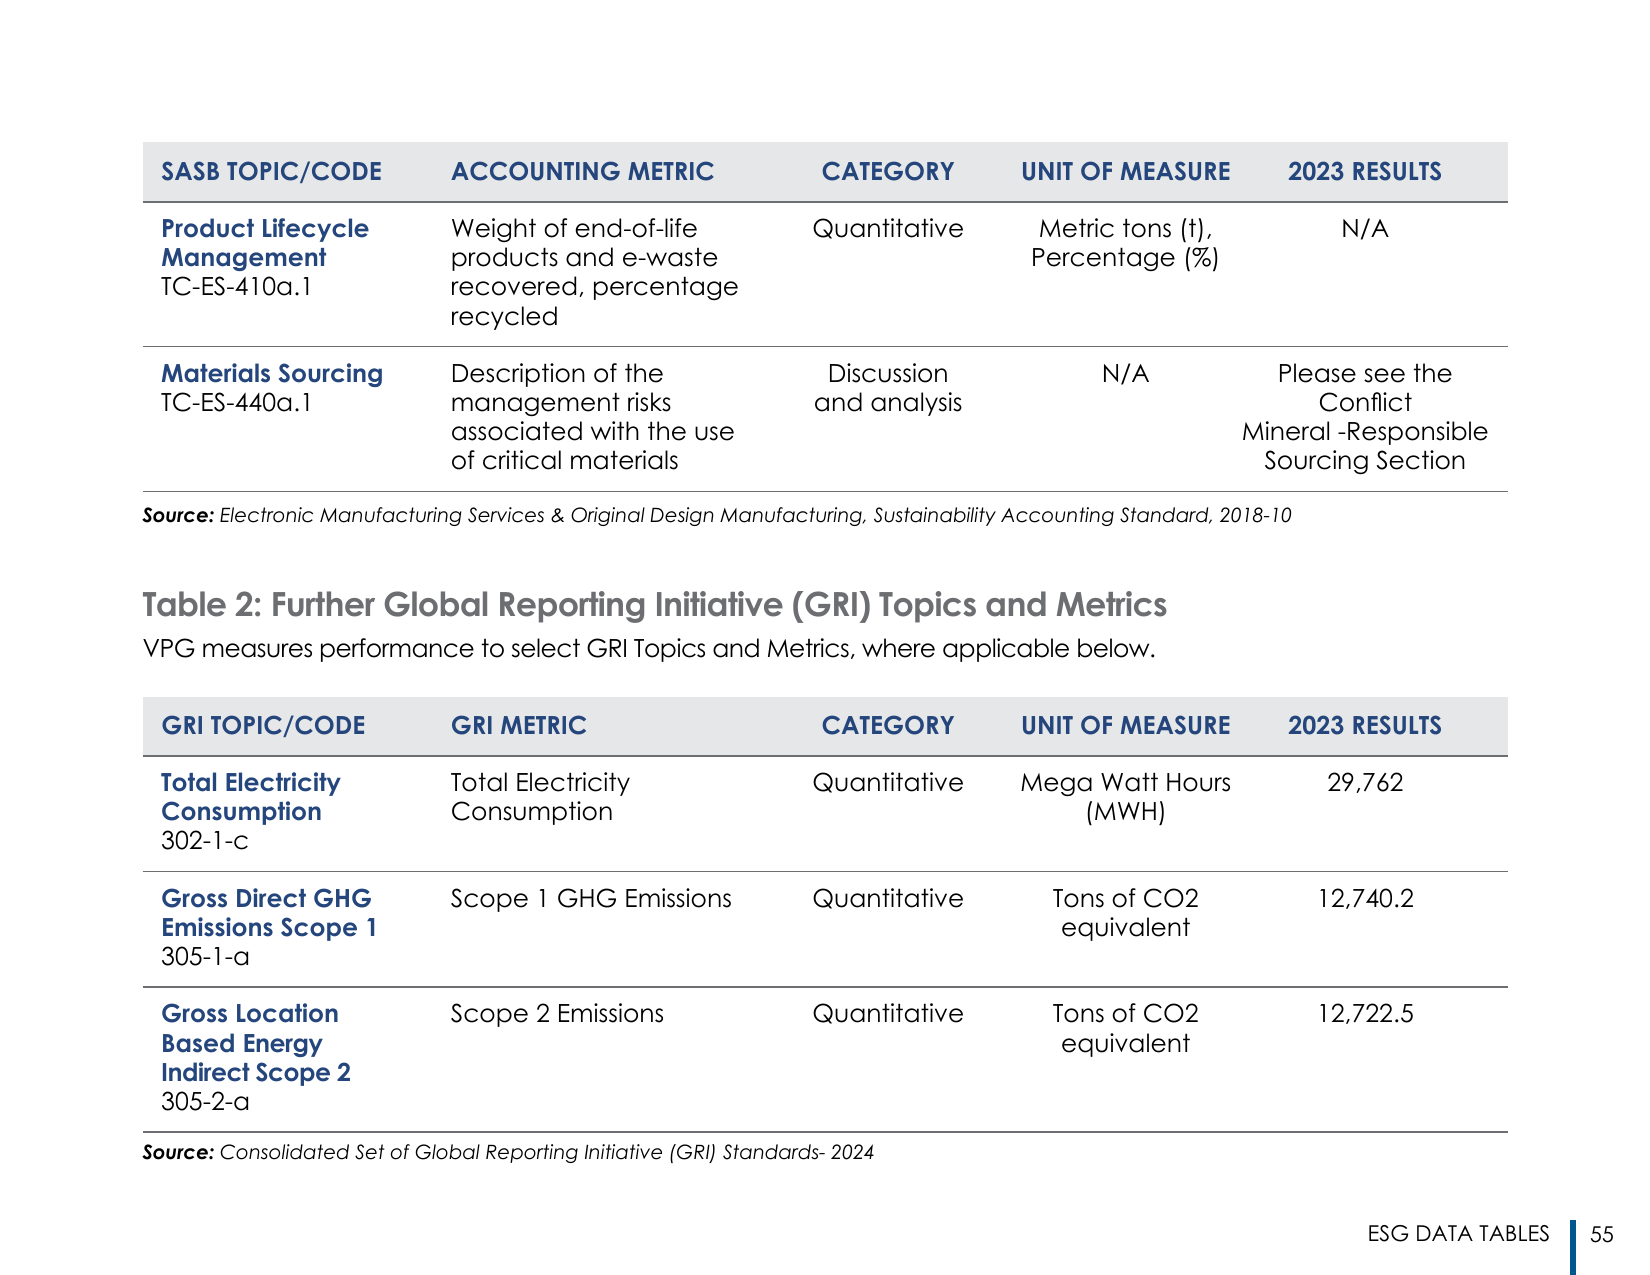1650x1275 pixels.
Task: Select the GRI code 302-1-c
Action: 205,841
